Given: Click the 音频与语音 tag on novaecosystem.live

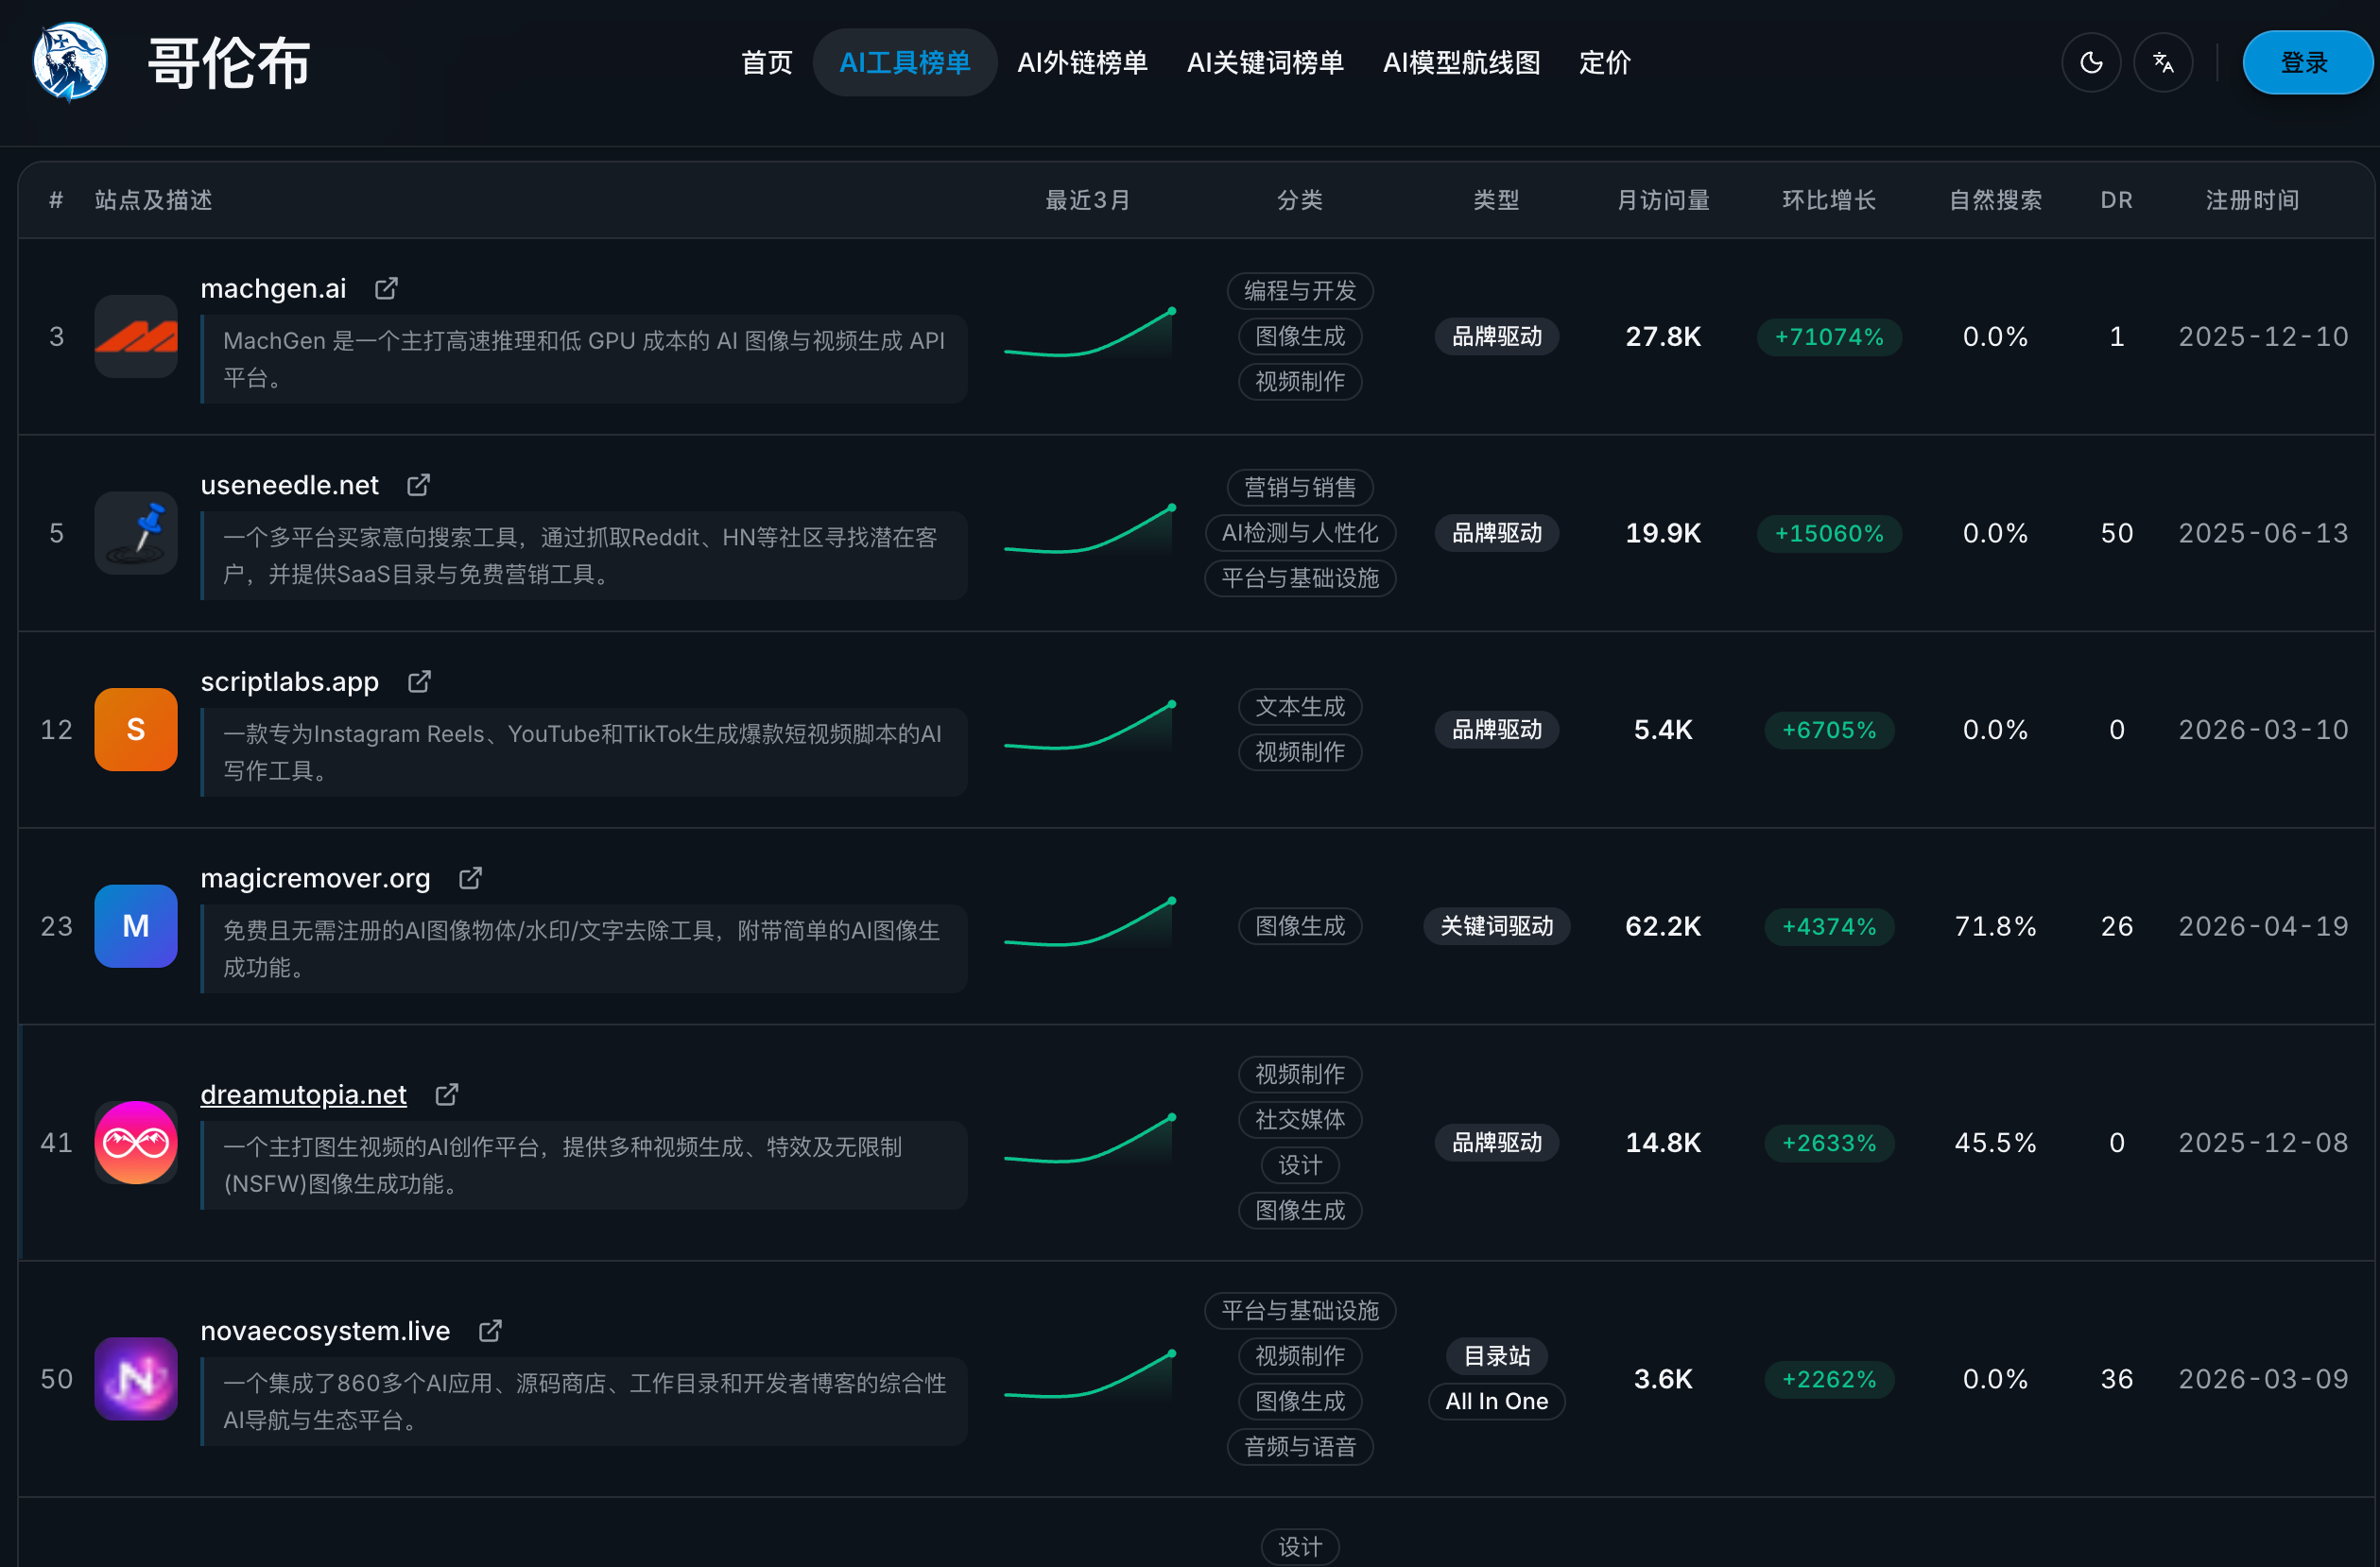Looking at the screenshot, I should point(1300,1447).
